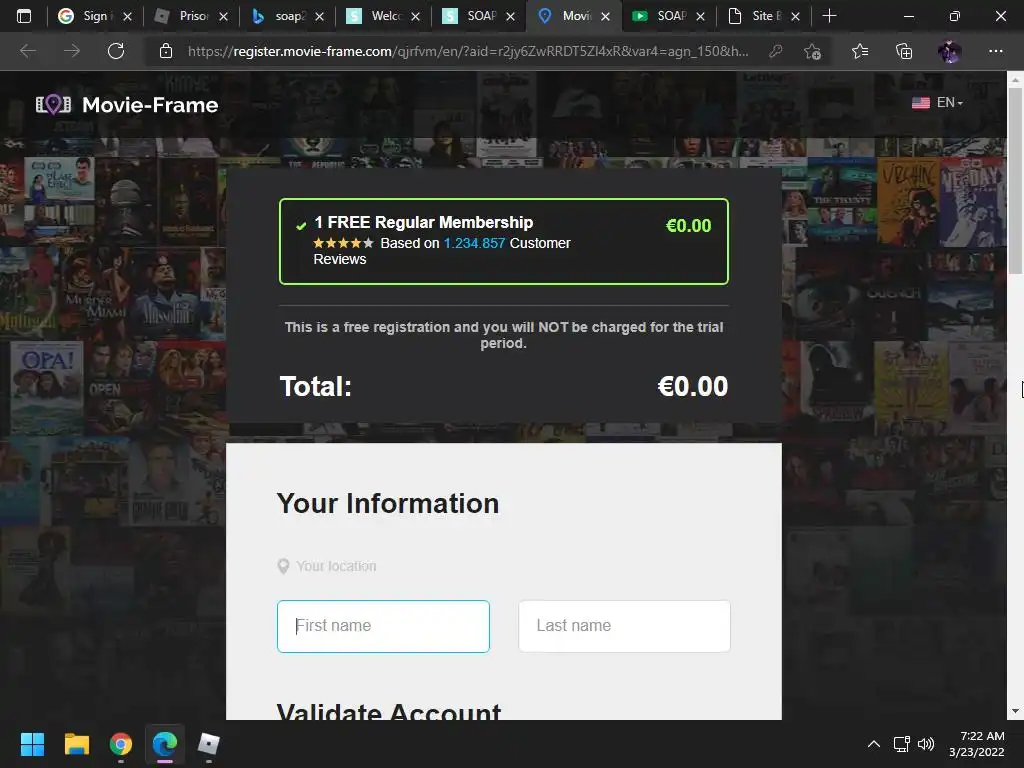Show hidden system tray icons

(874, 744)
